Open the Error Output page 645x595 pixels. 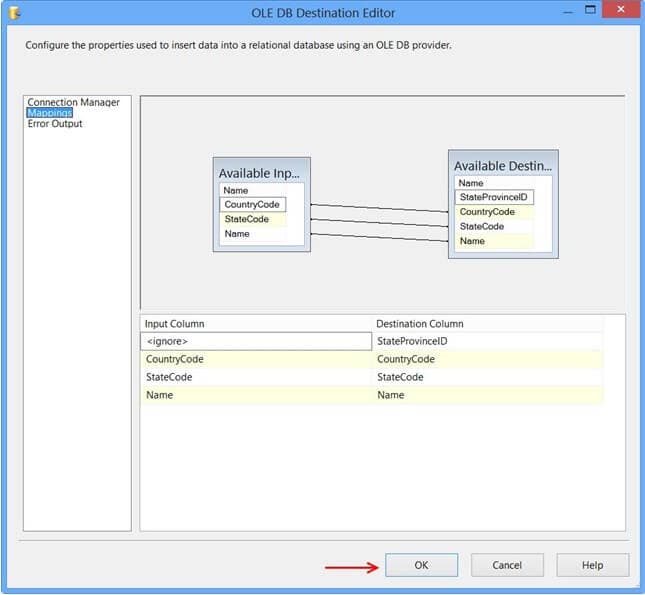coord(55,124)
